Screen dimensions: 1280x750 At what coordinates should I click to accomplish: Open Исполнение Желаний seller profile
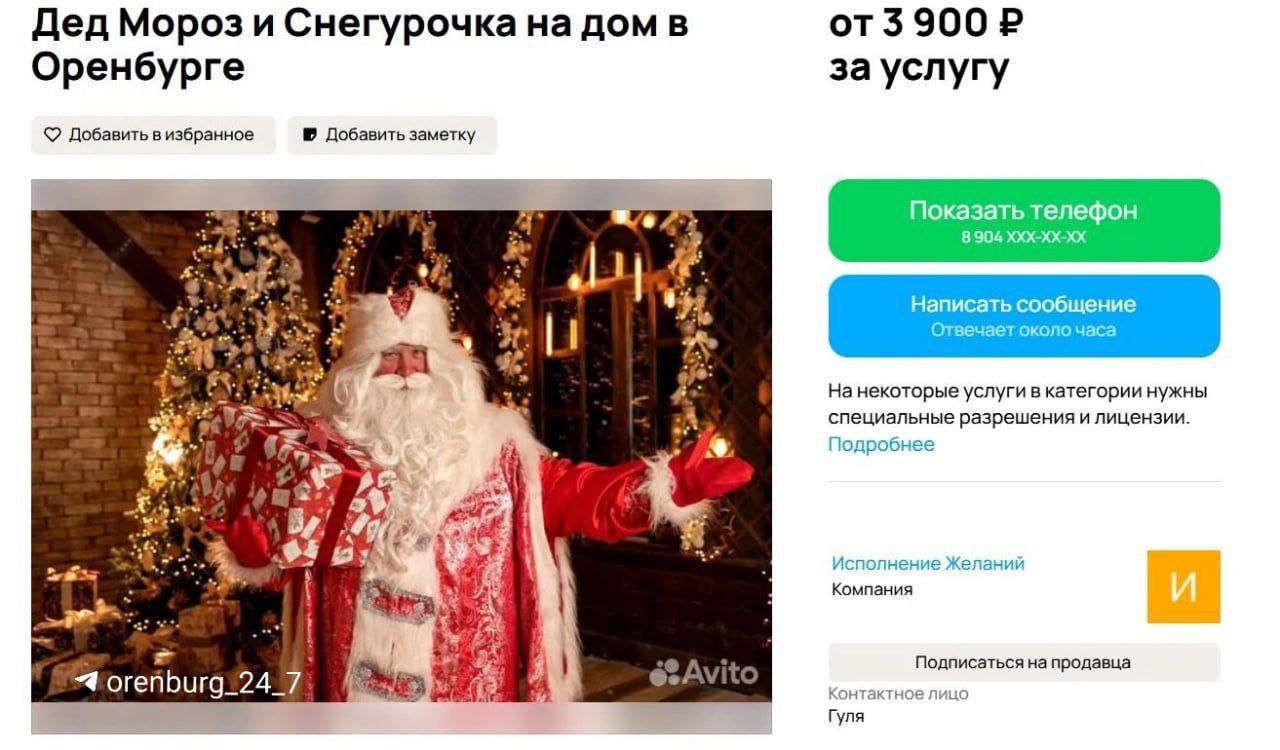tap(928, 564)
